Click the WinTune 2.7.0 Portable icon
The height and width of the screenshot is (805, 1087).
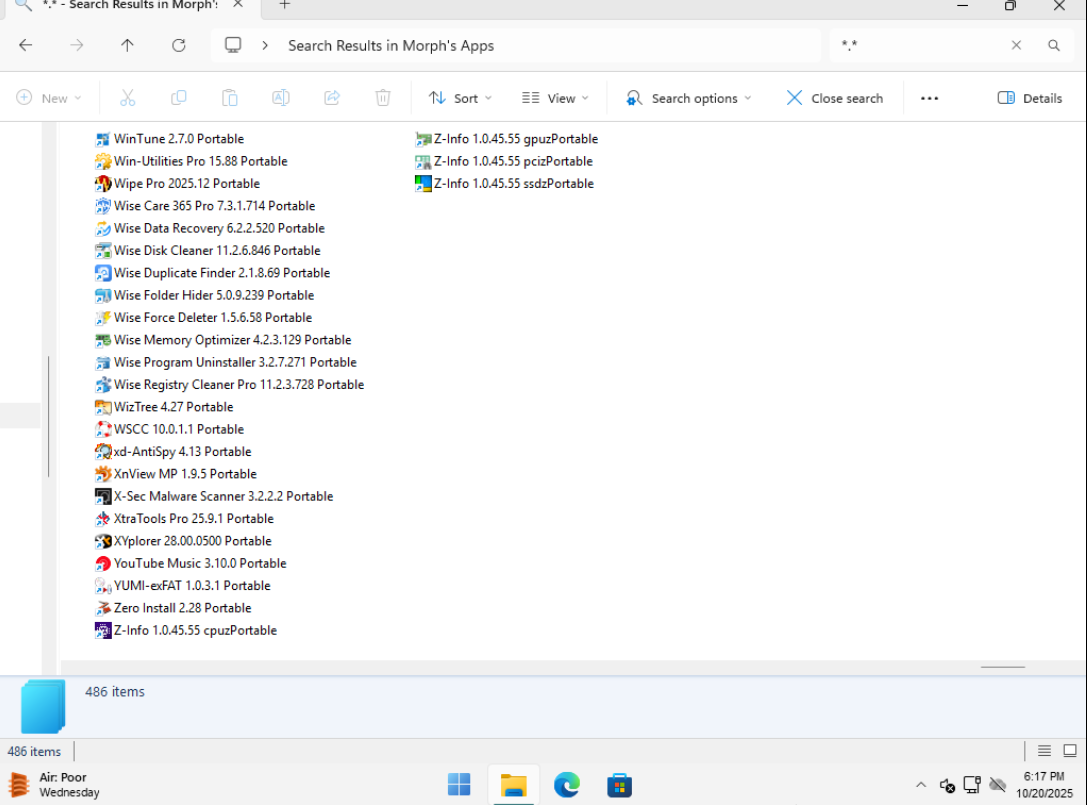[x=103, y=139]
